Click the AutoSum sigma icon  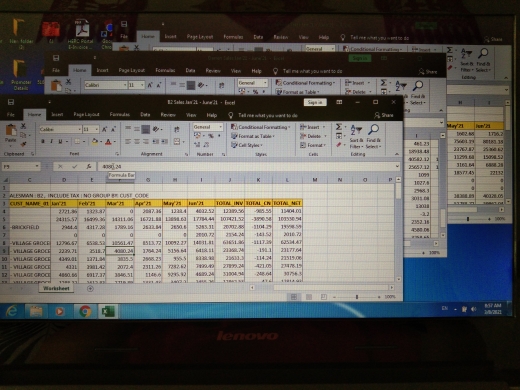click(x=339, y=127)
